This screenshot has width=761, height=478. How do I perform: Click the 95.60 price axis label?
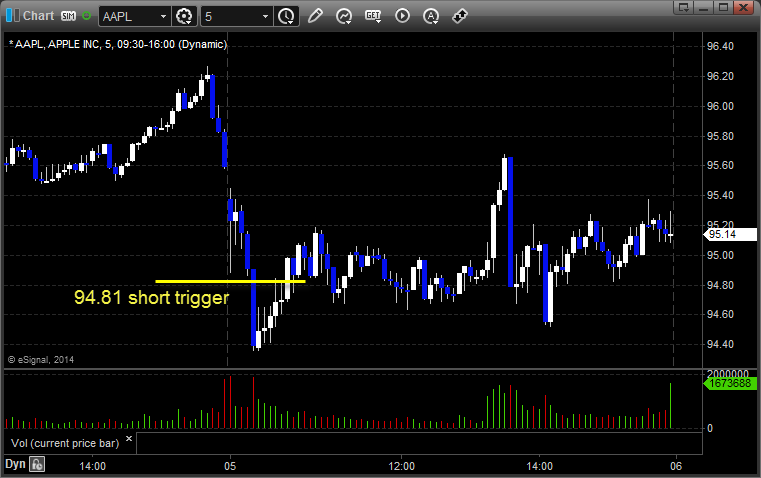720,165
